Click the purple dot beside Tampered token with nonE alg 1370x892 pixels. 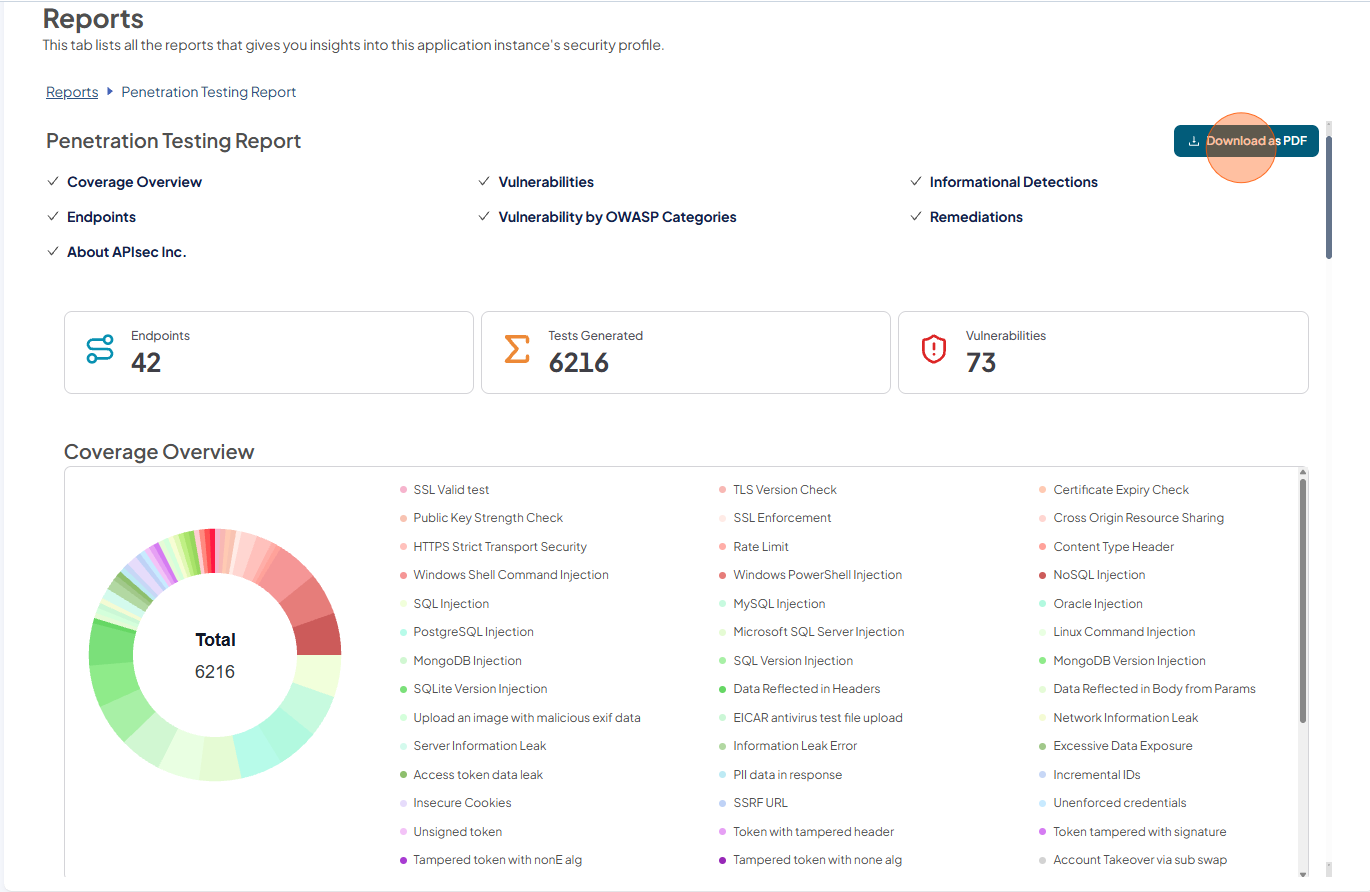point(403,860)
